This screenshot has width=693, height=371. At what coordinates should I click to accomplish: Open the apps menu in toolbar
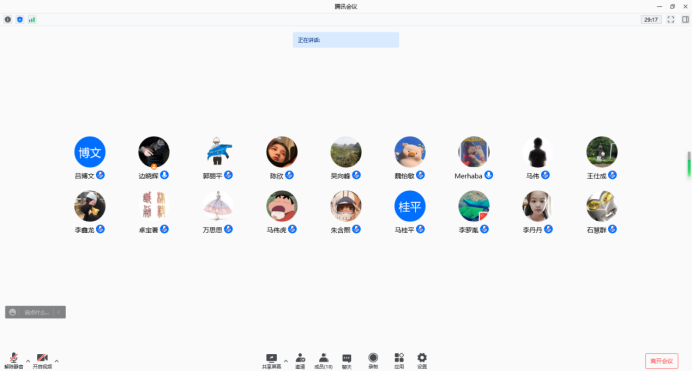pos(399,361)
